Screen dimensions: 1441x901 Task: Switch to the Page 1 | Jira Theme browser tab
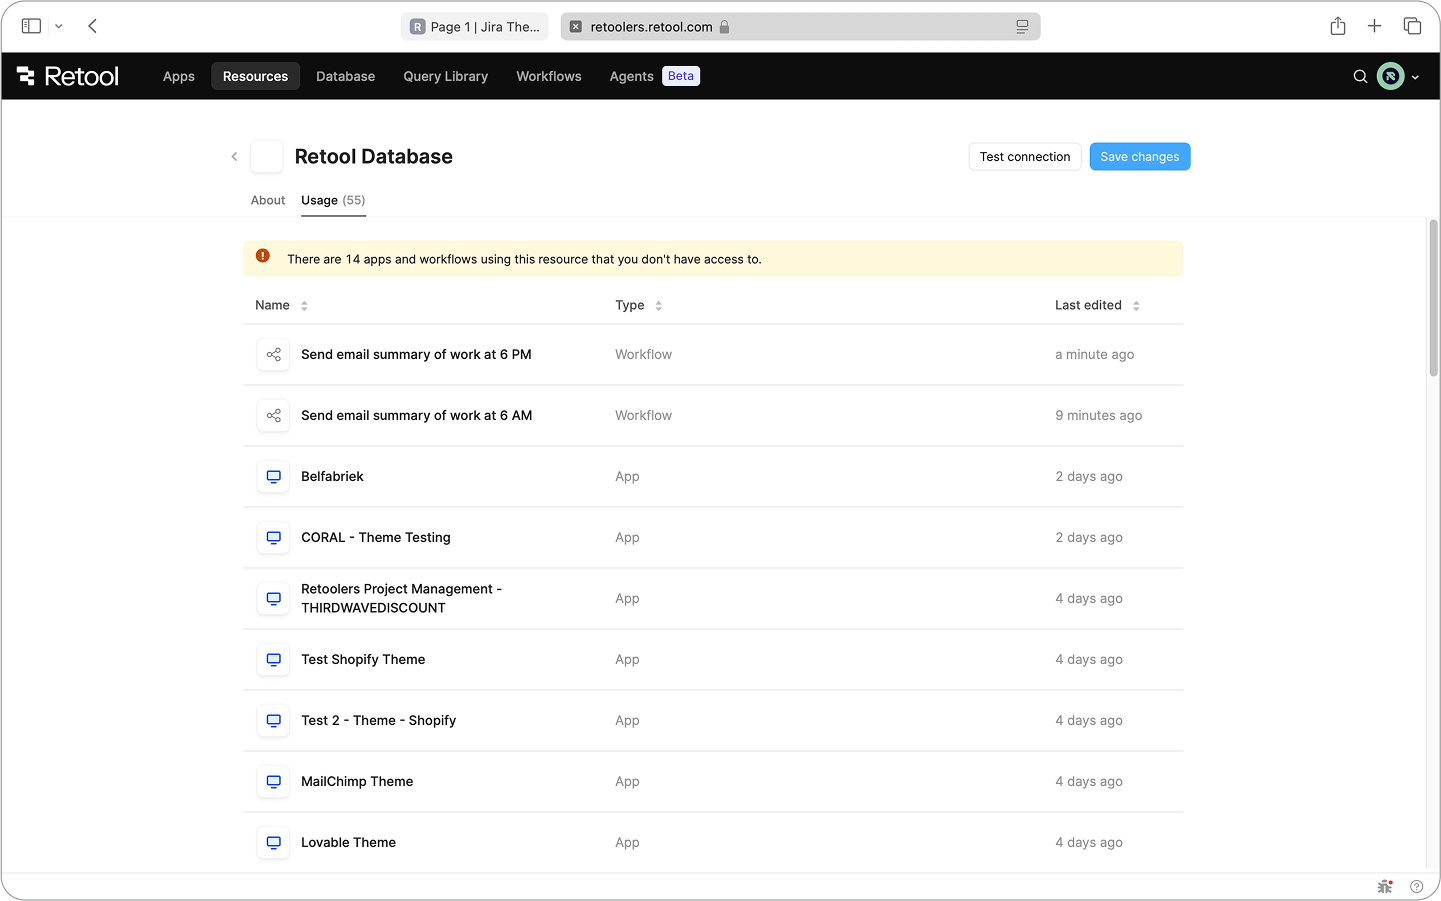tap(475, 27)
